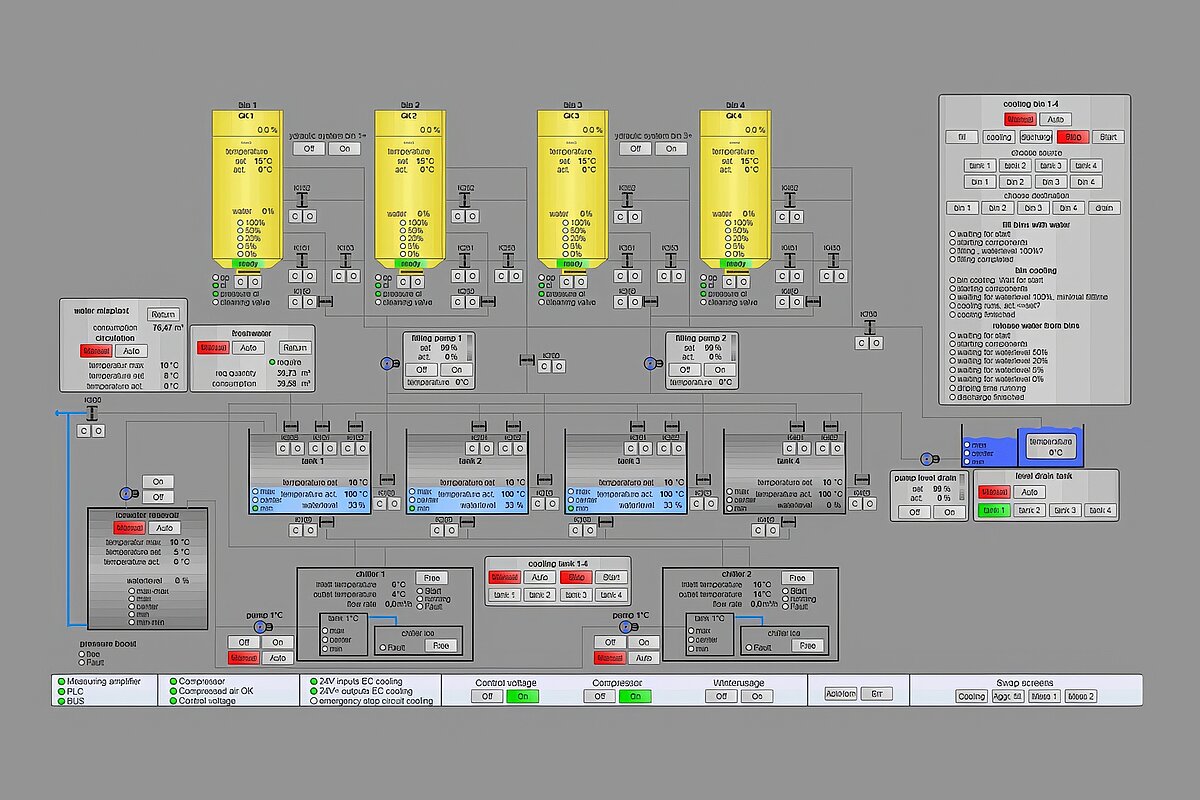Open the Mess 1 screen under Swap screens
Screen dimensions: 1200x800
[1044, 696]
